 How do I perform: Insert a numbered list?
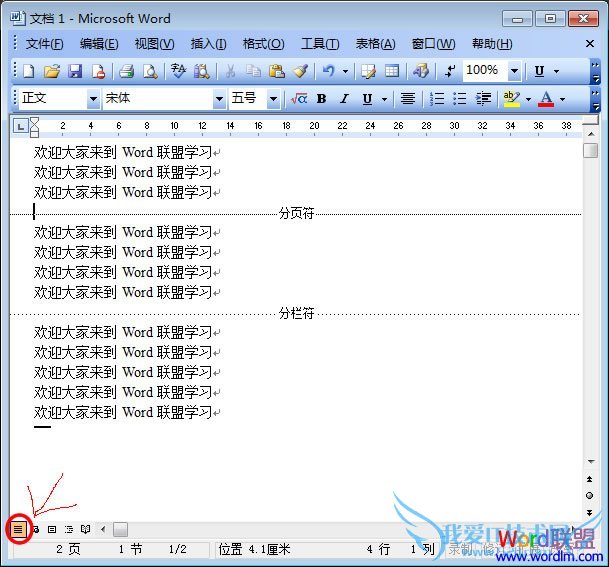437,99
